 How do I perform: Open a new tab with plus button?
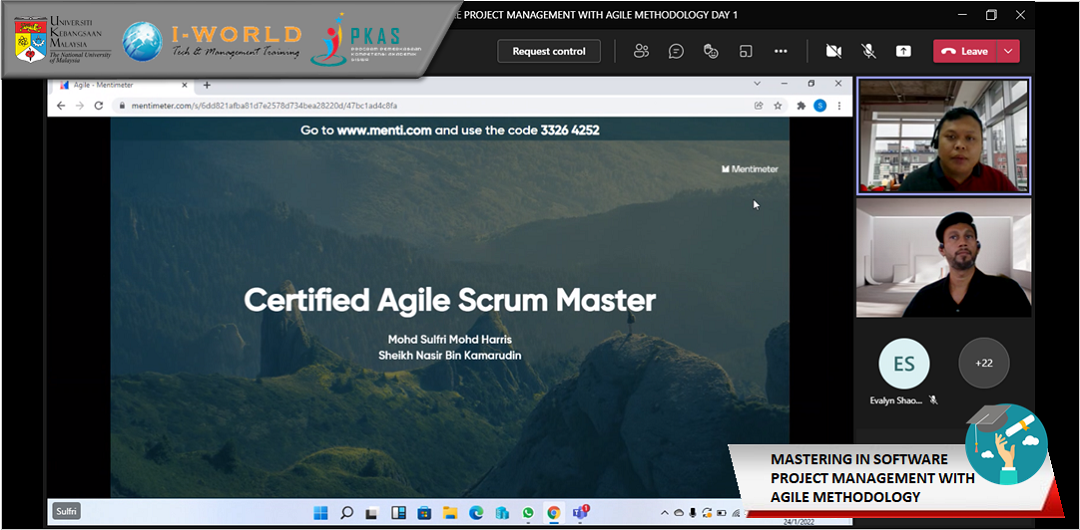[207, 85]
